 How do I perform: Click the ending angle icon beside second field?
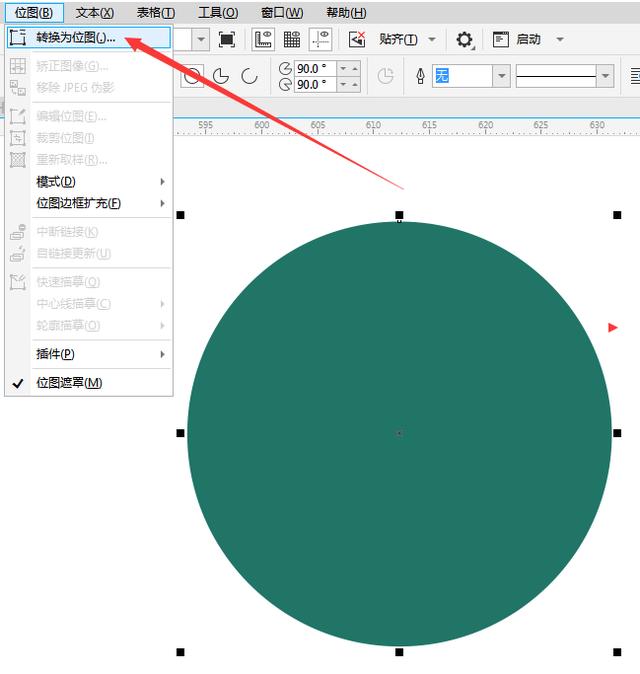(285, 85)
